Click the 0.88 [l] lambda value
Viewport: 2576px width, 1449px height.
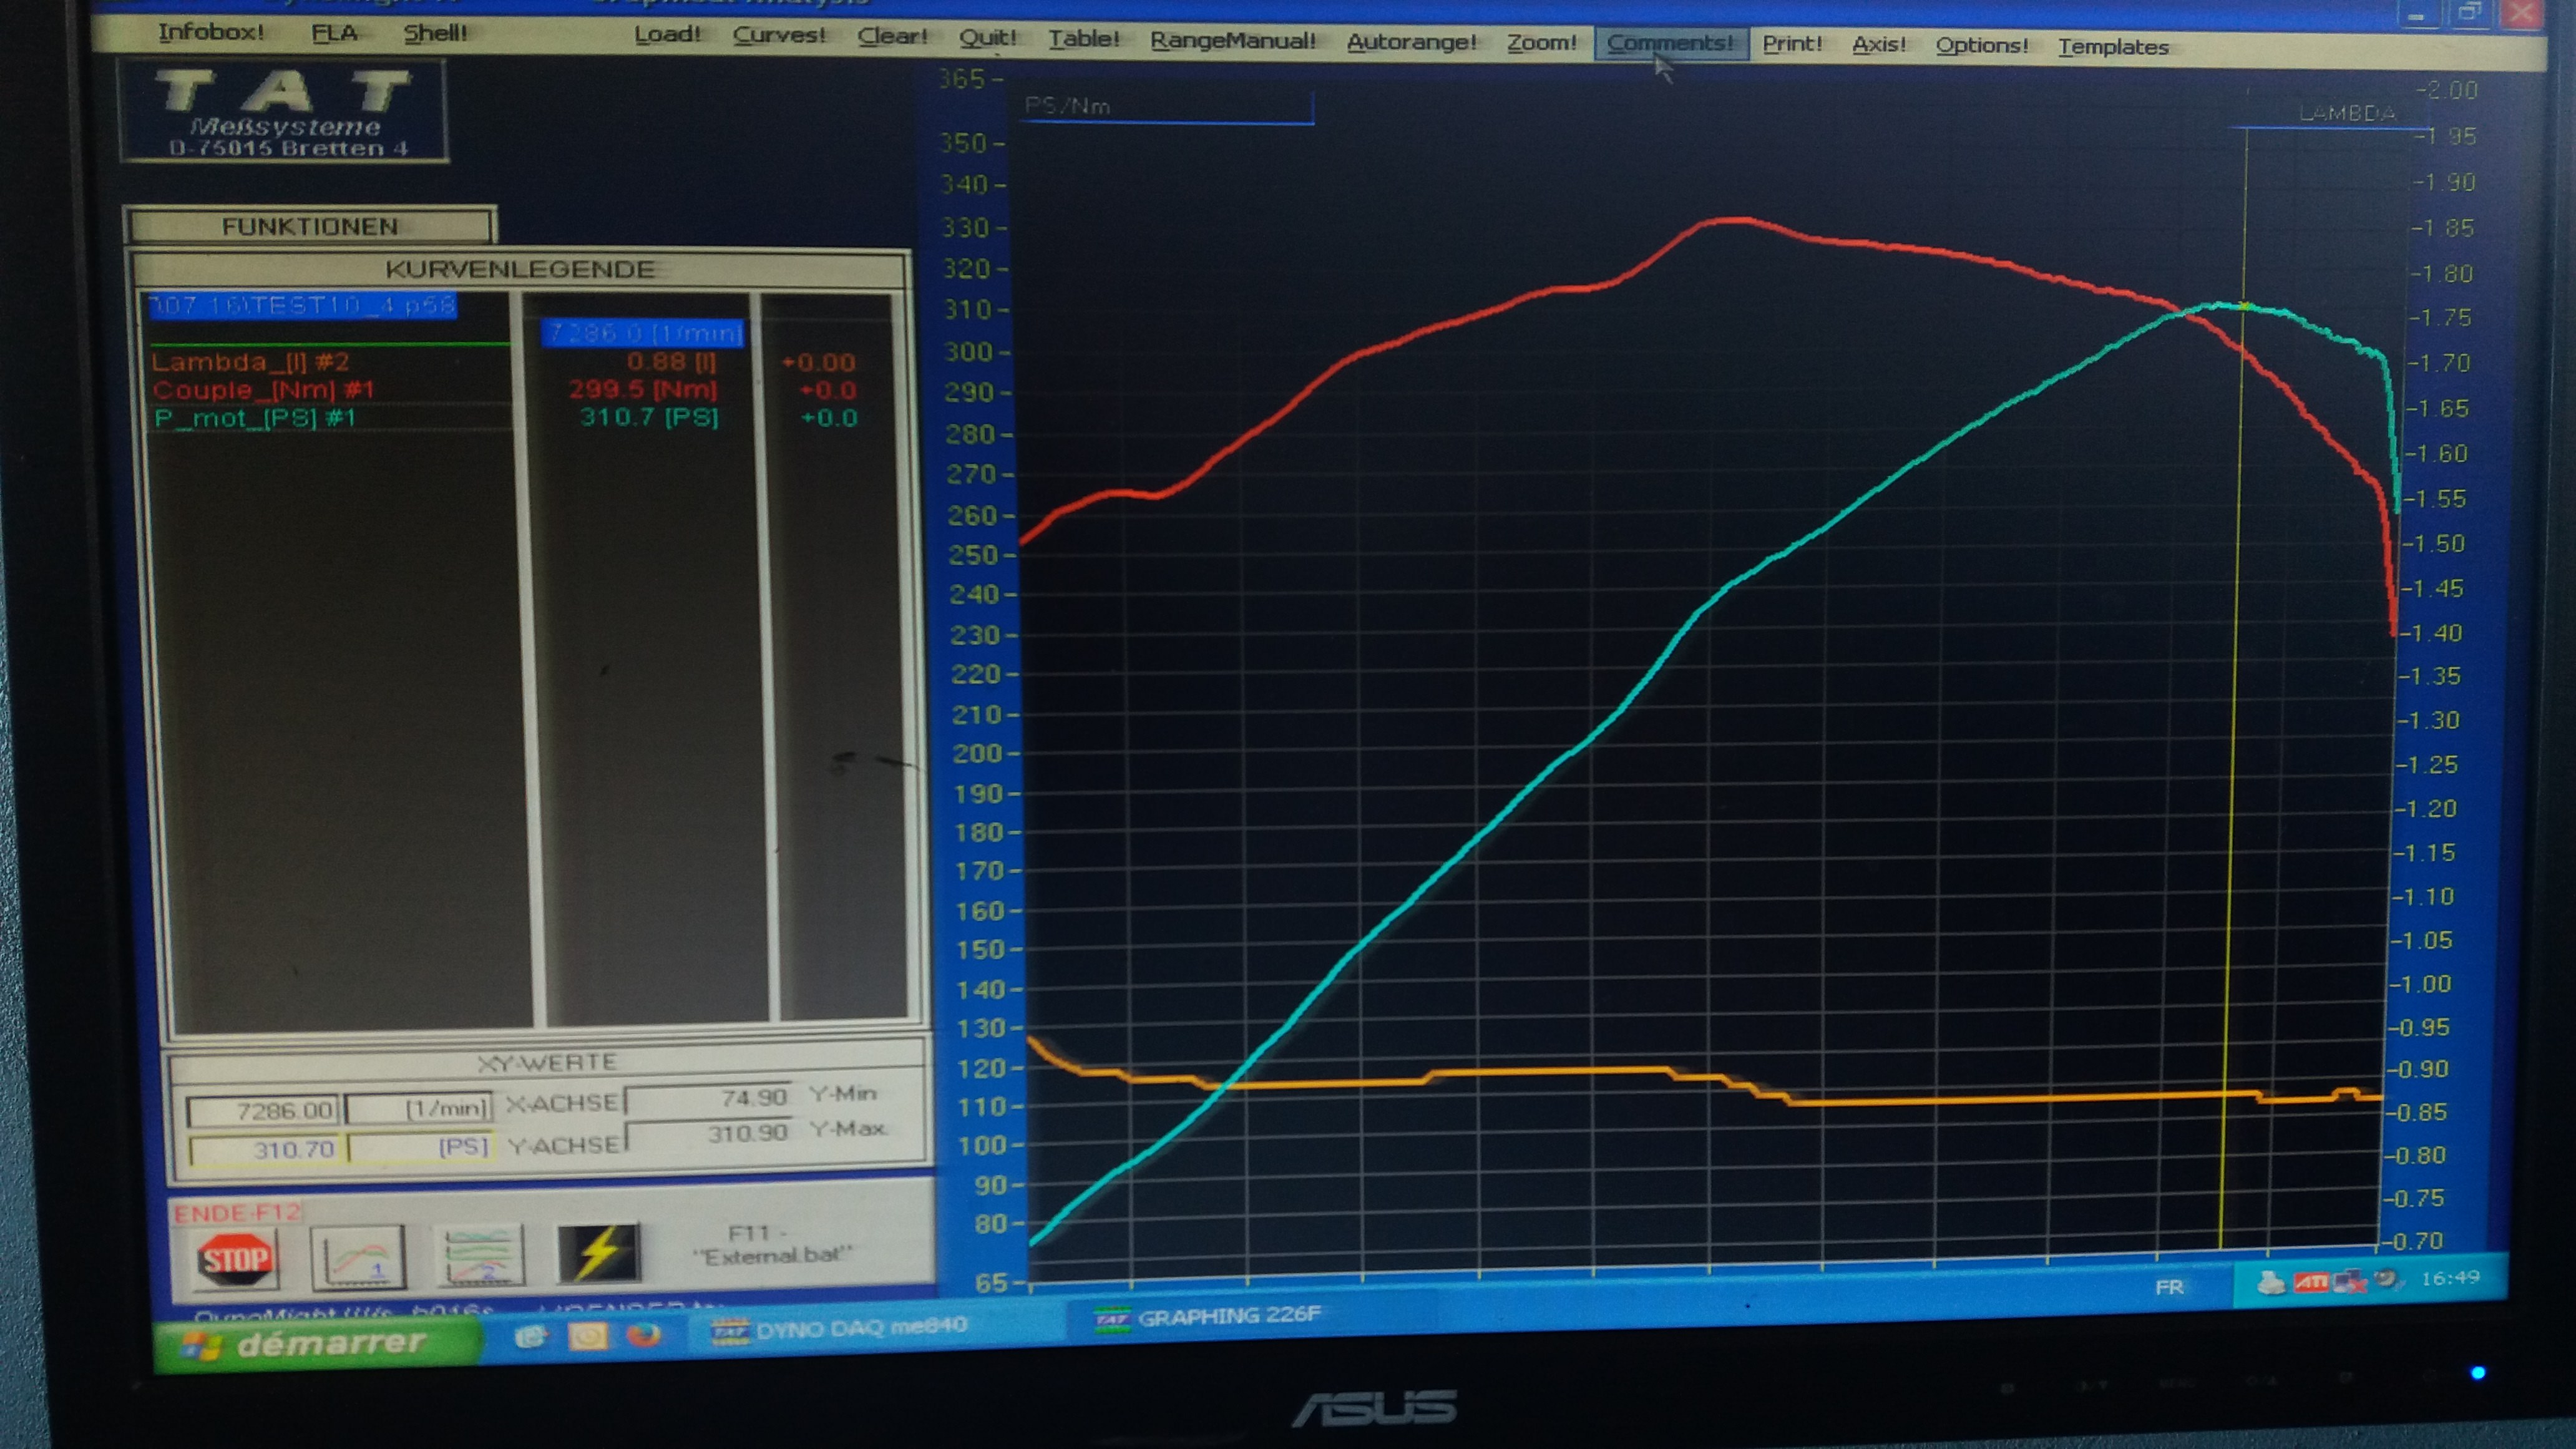671,361
